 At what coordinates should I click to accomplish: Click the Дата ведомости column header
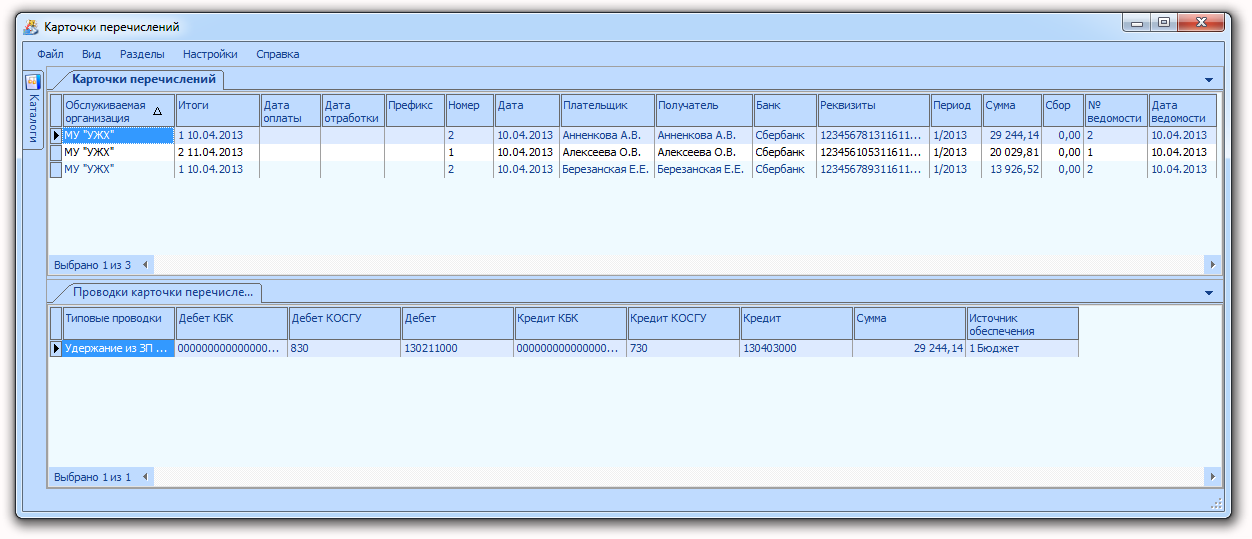point(1182,111)
